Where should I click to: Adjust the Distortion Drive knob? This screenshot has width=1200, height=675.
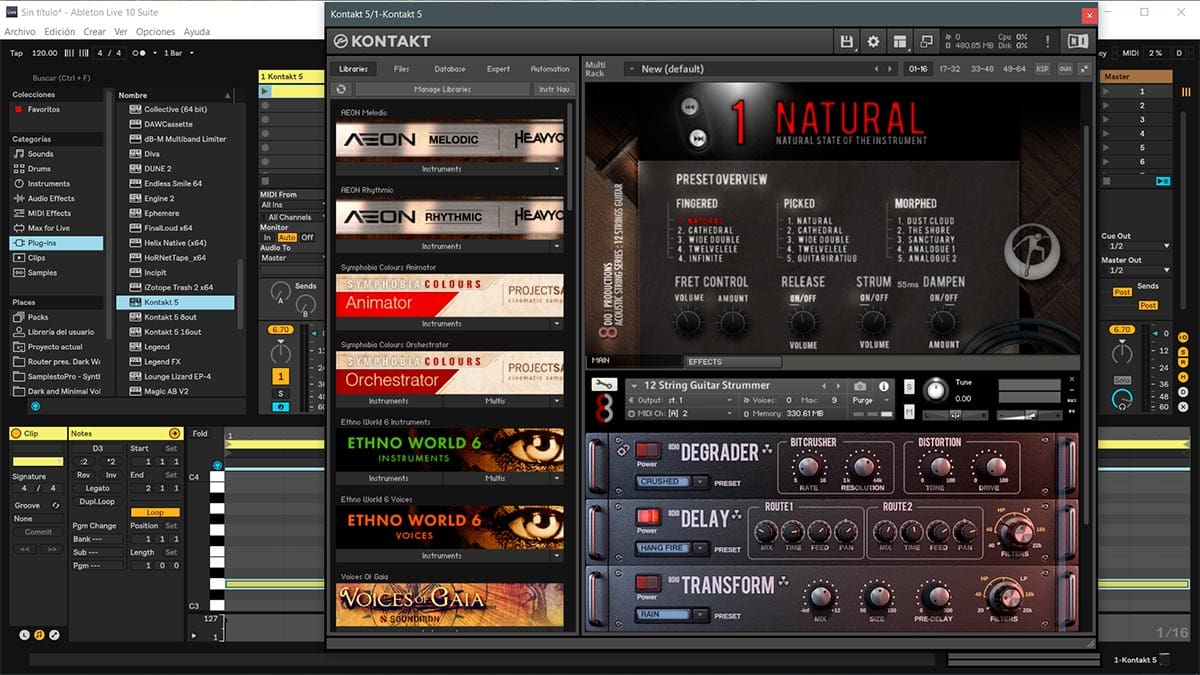(994, 467)
